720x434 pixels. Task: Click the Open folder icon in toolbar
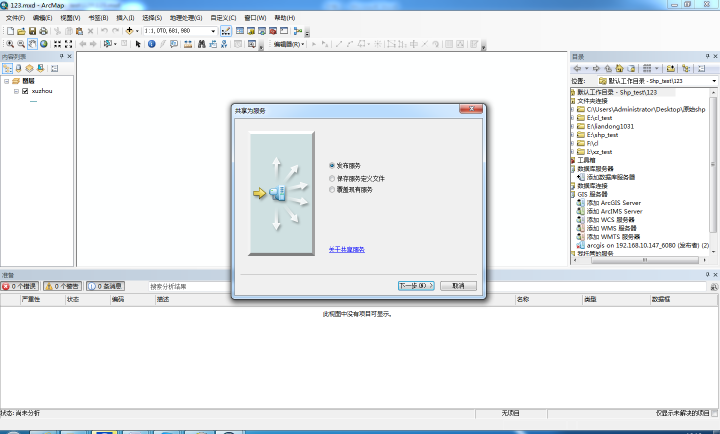[21, 31]
